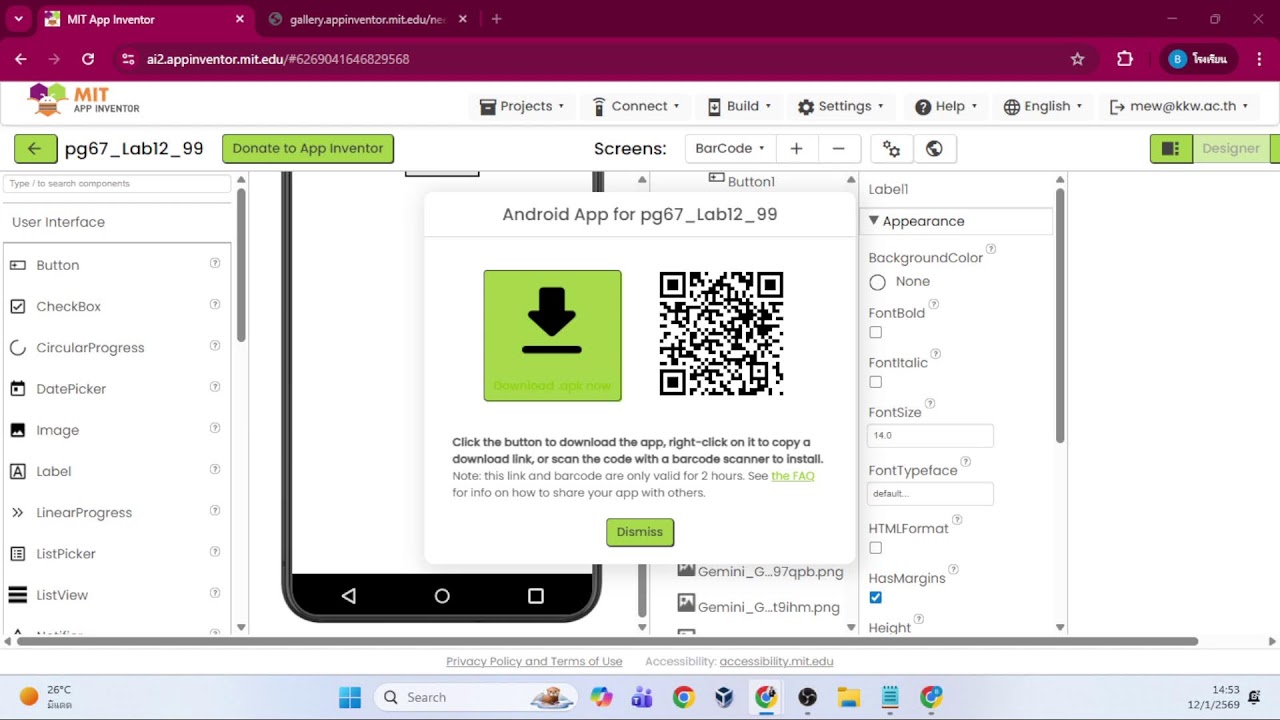This screenshot has height=720, width=1280.
Task: Expand Chrome tab search dropdown
Action: 18,19
